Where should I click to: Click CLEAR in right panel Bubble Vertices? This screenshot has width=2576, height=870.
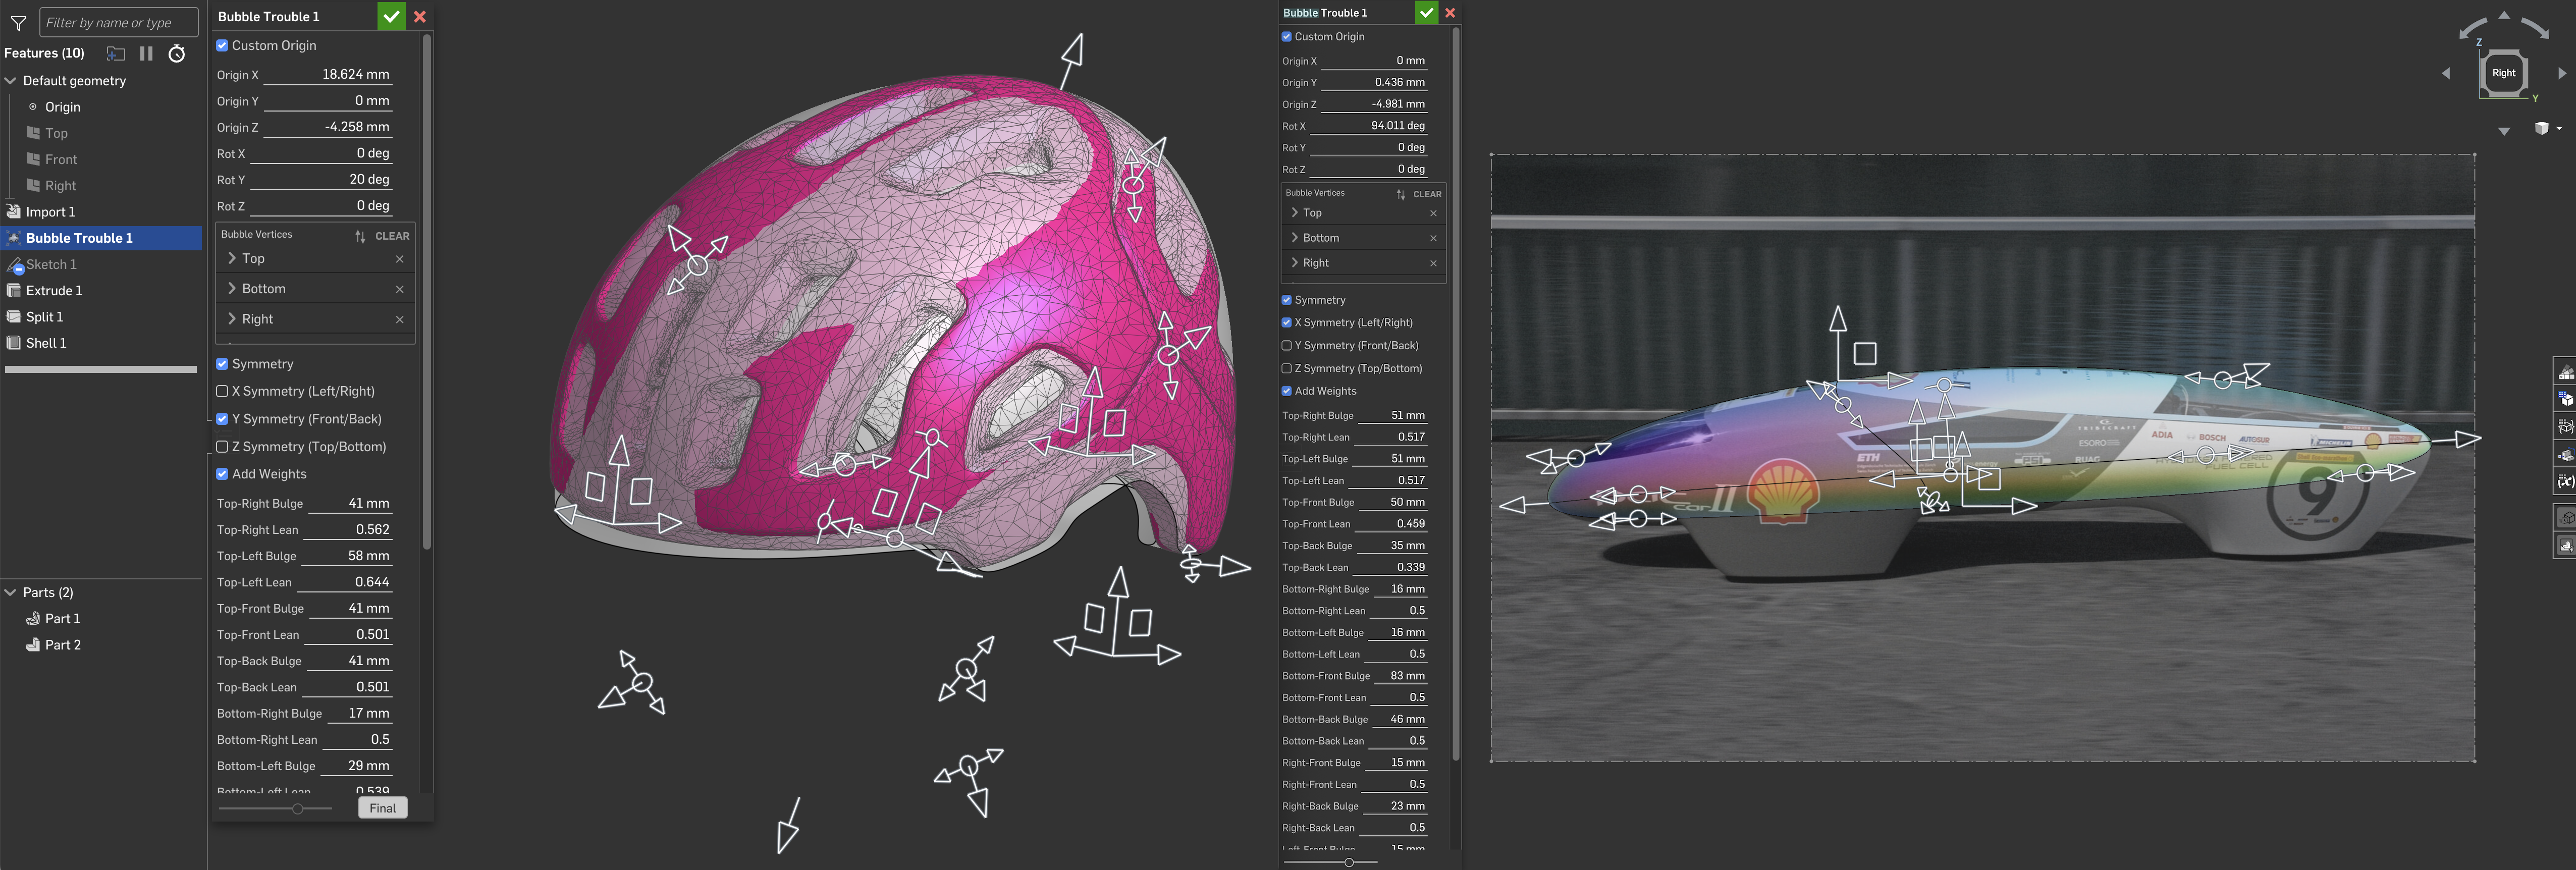coord(1426,194)
